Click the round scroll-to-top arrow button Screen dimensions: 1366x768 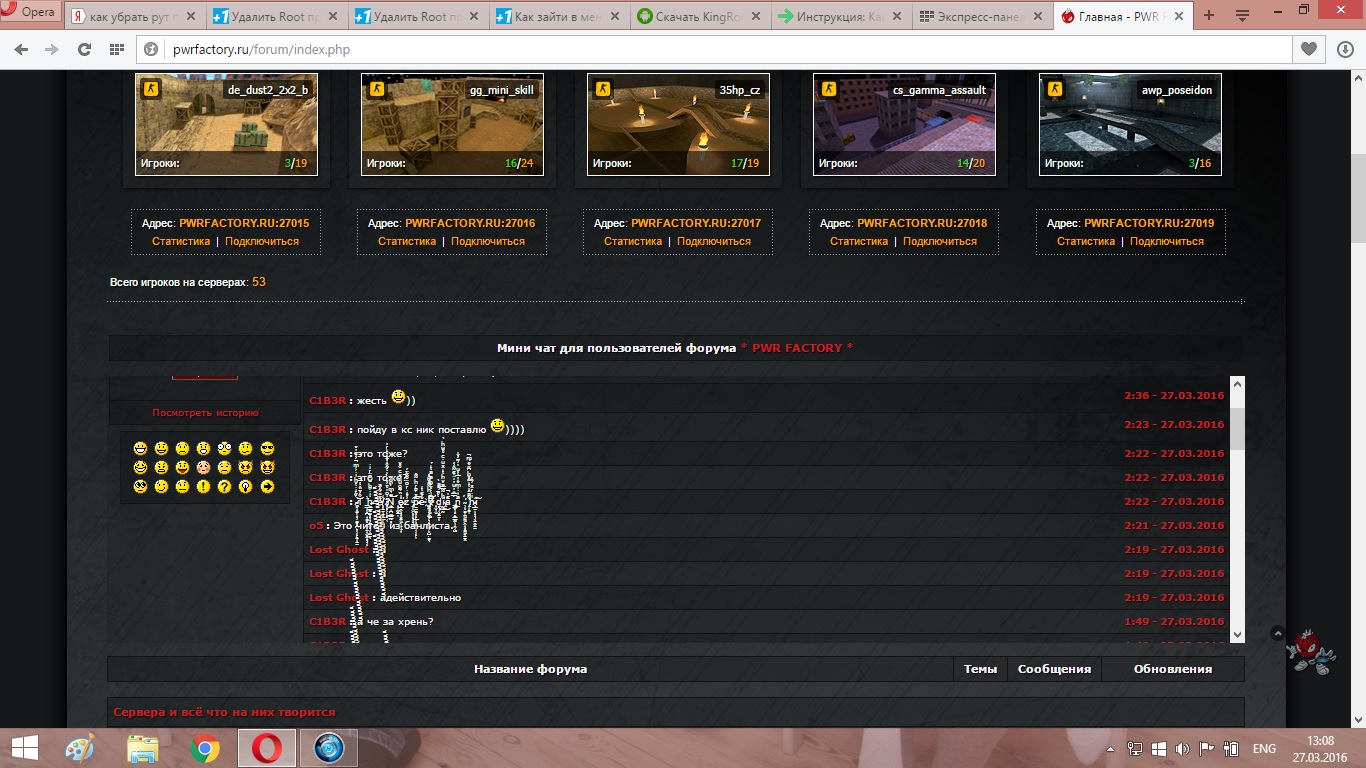pyautogui.click(x=1277, y=633)
